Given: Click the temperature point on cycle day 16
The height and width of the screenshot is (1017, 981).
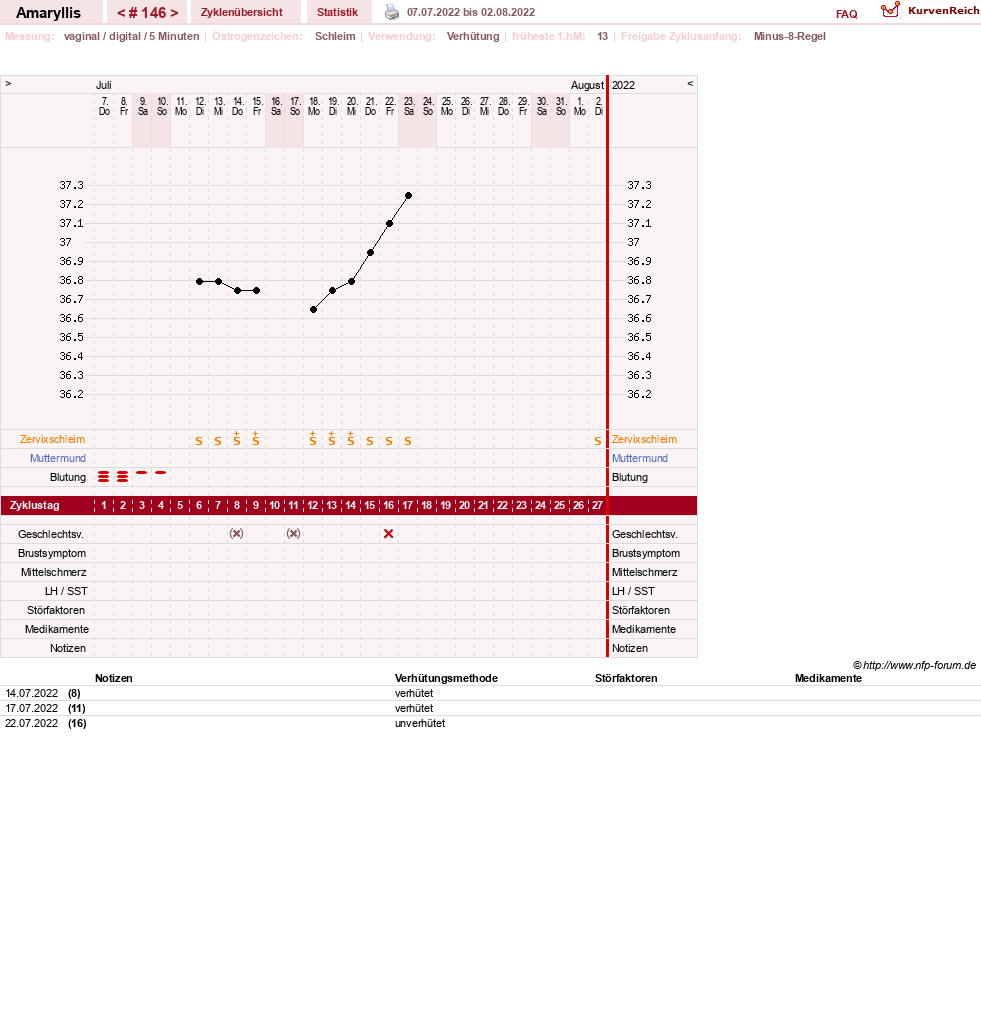Looking at the screenshot, I should pos(389,223).
